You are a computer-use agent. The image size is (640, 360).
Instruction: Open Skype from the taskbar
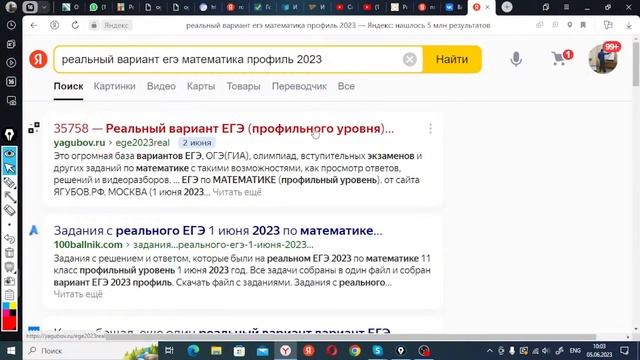point(378,351)
